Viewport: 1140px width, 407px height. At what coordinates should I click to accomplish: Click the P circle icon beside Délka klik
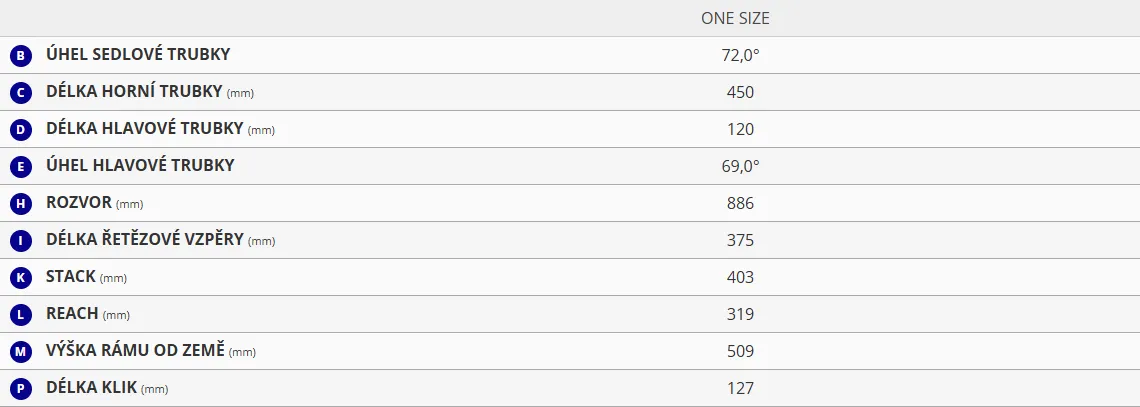point(21,390)
